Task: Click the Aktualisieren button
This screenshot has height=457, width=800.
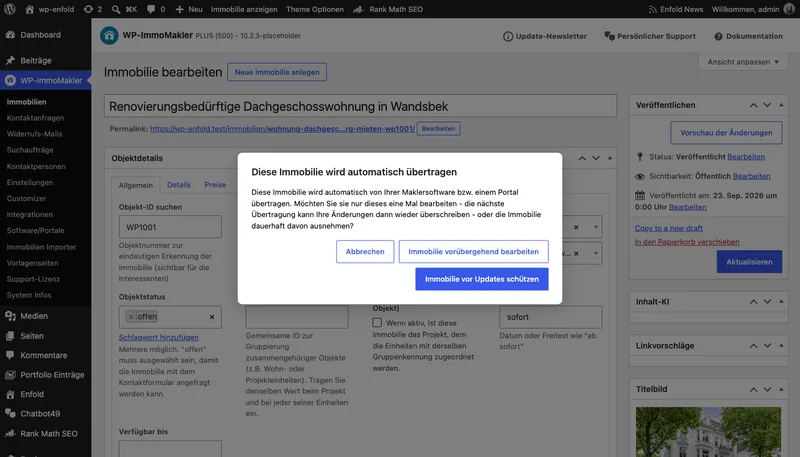Action: tap(749, 262)
